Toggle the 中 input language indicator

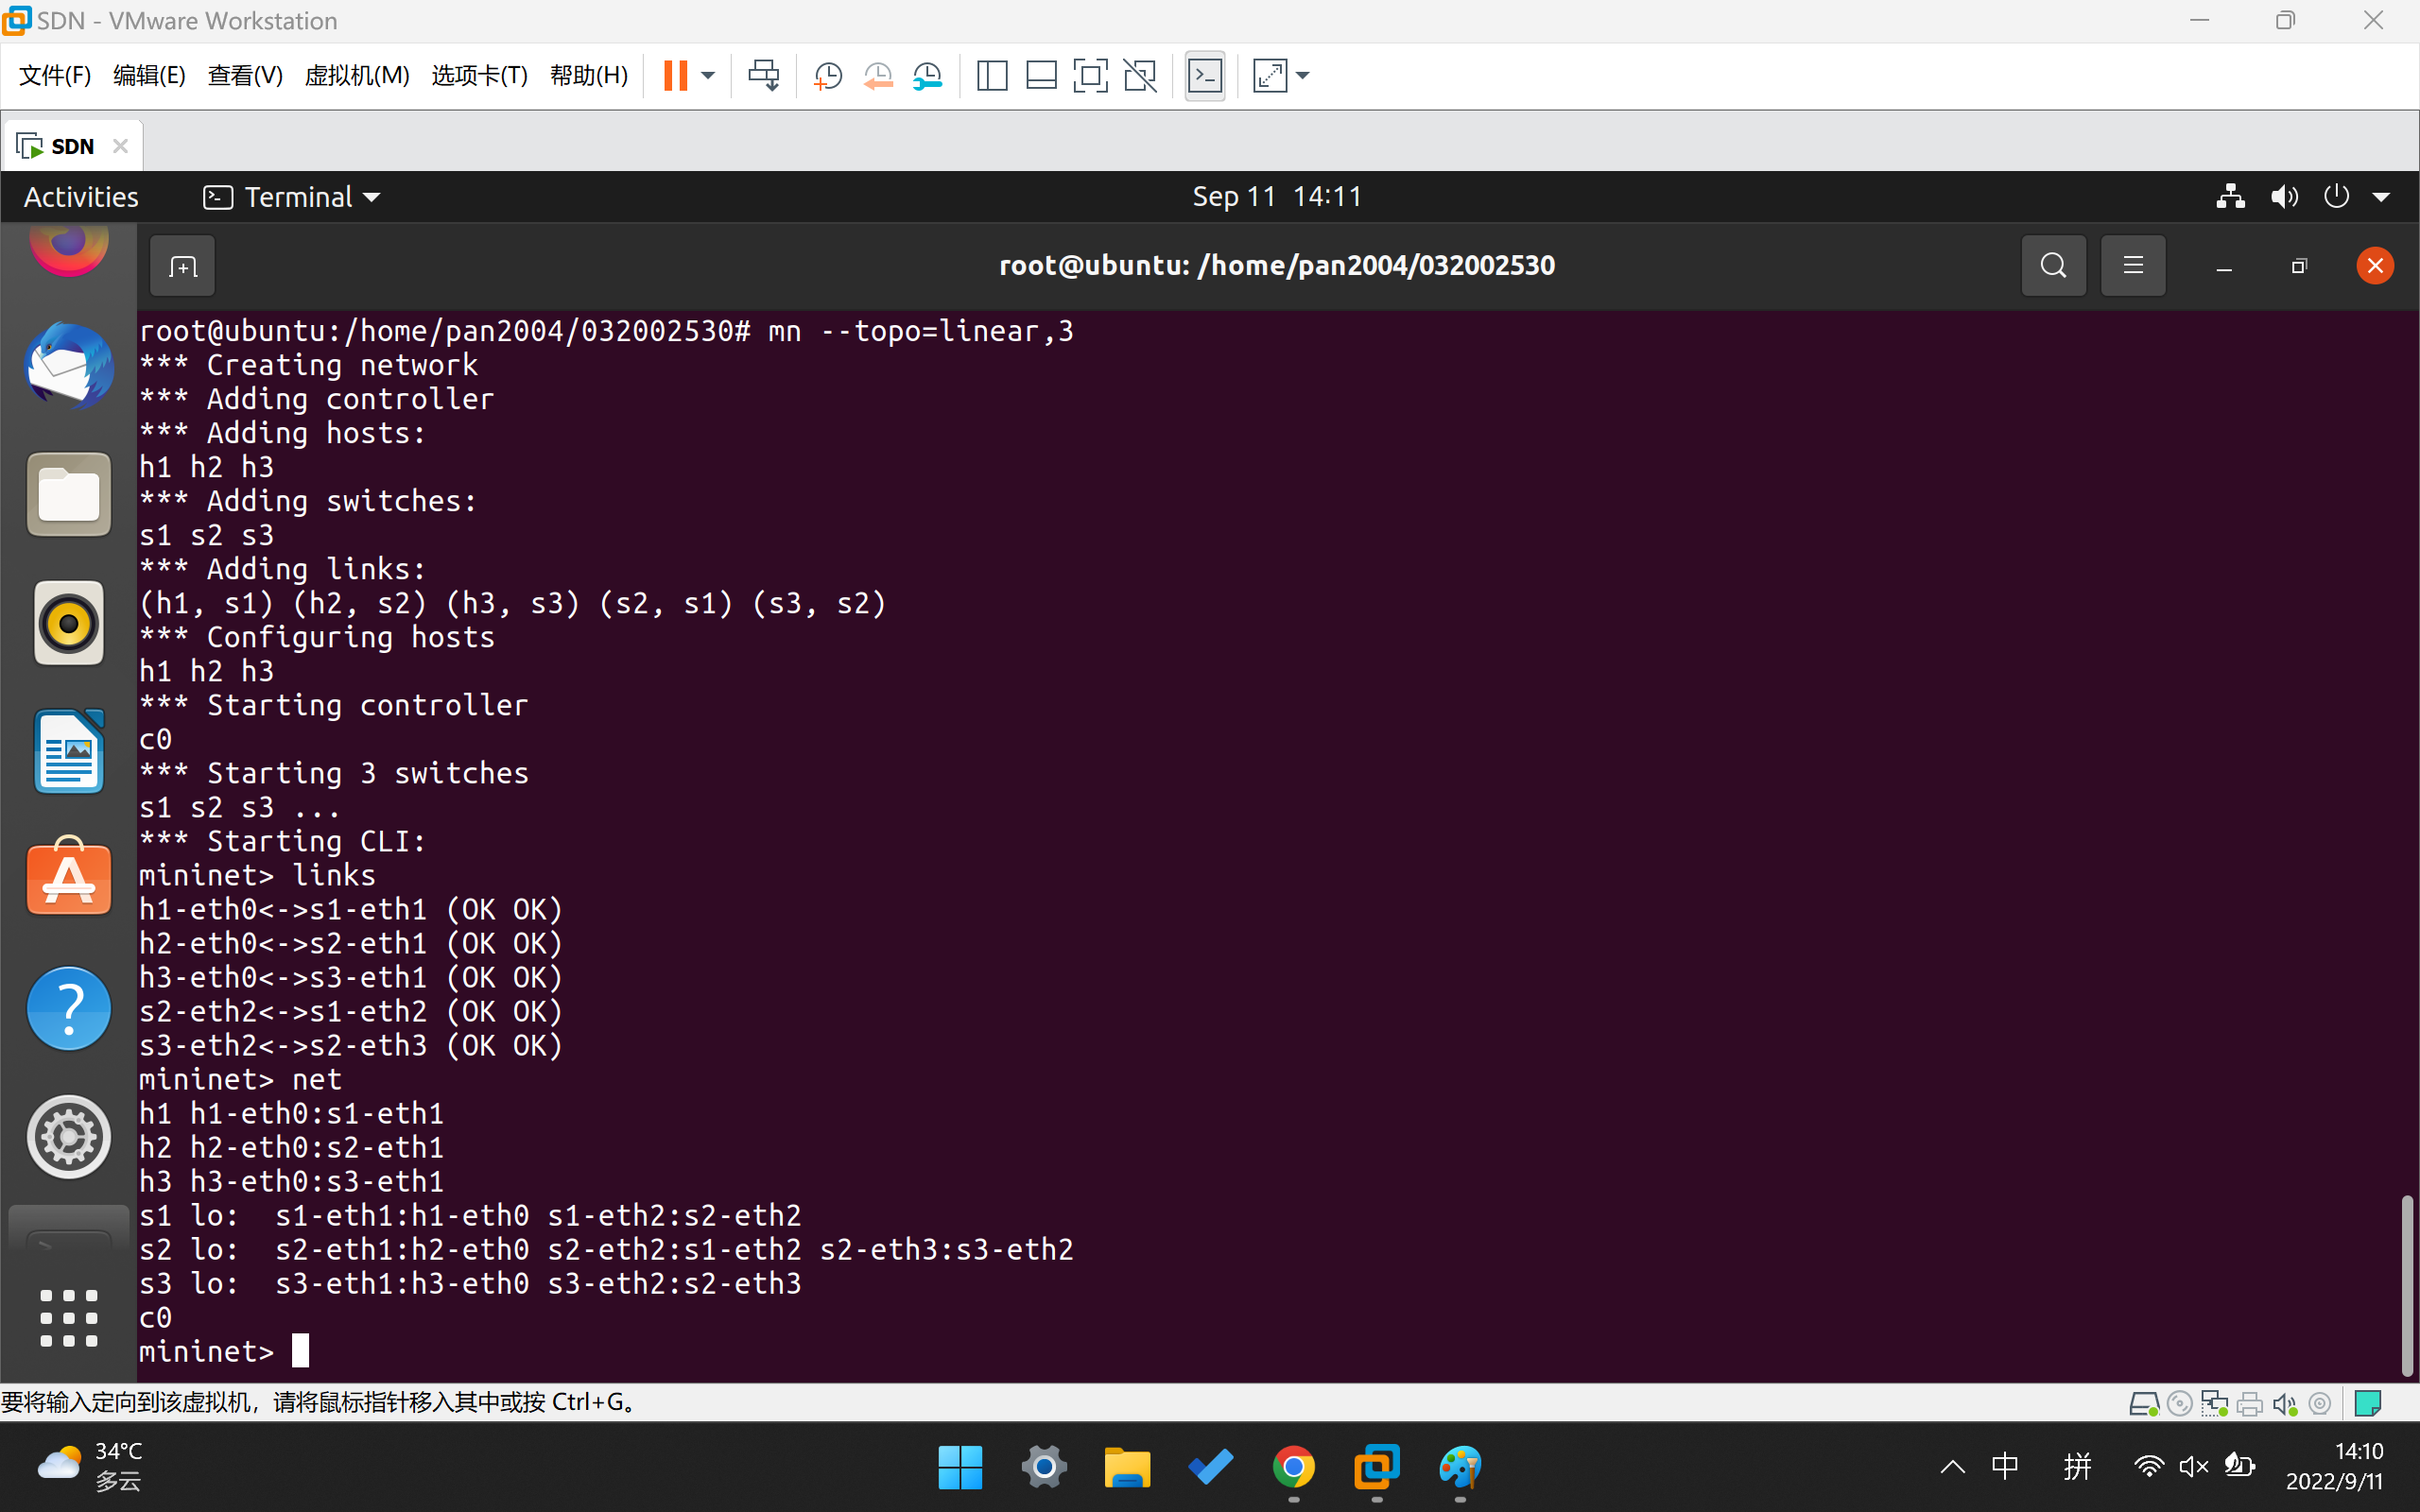tap(2005, 1467)
